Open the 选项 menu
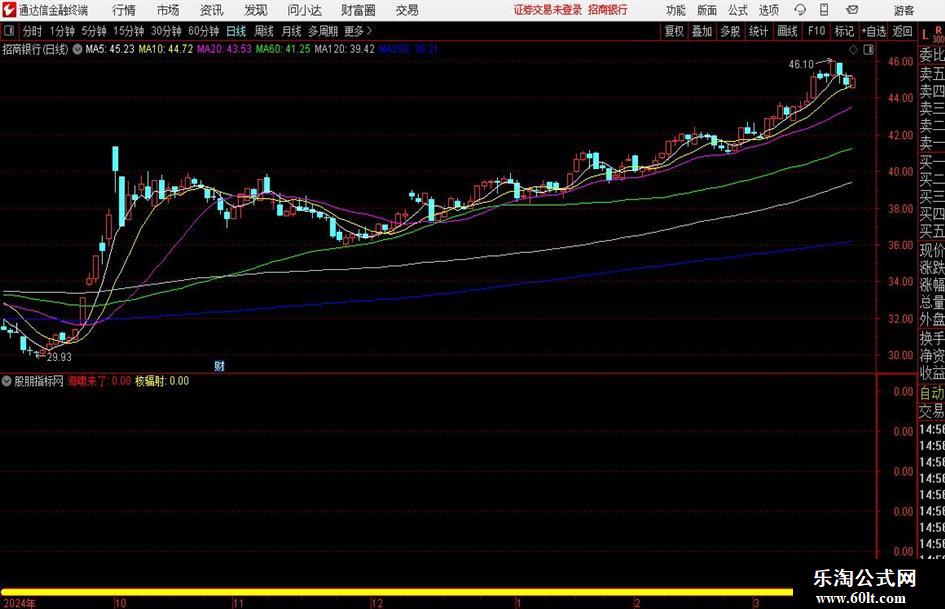This screenshot has height=609, width=945. tap(768, 10)
